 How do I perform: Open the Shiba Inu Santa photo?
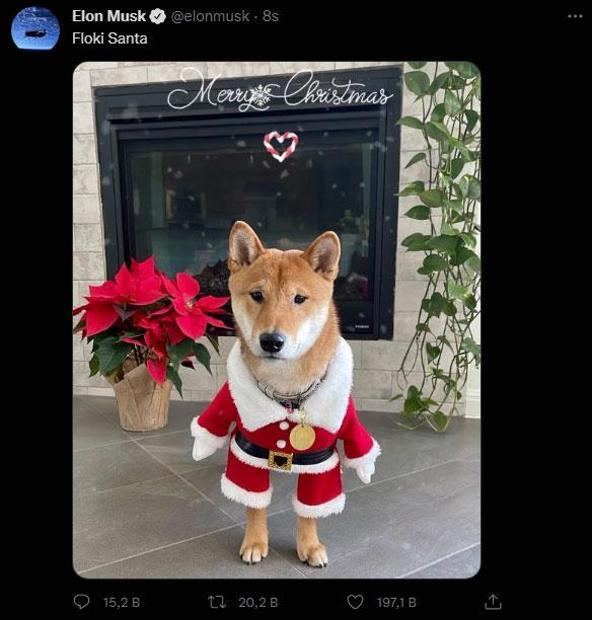(276, 319)
